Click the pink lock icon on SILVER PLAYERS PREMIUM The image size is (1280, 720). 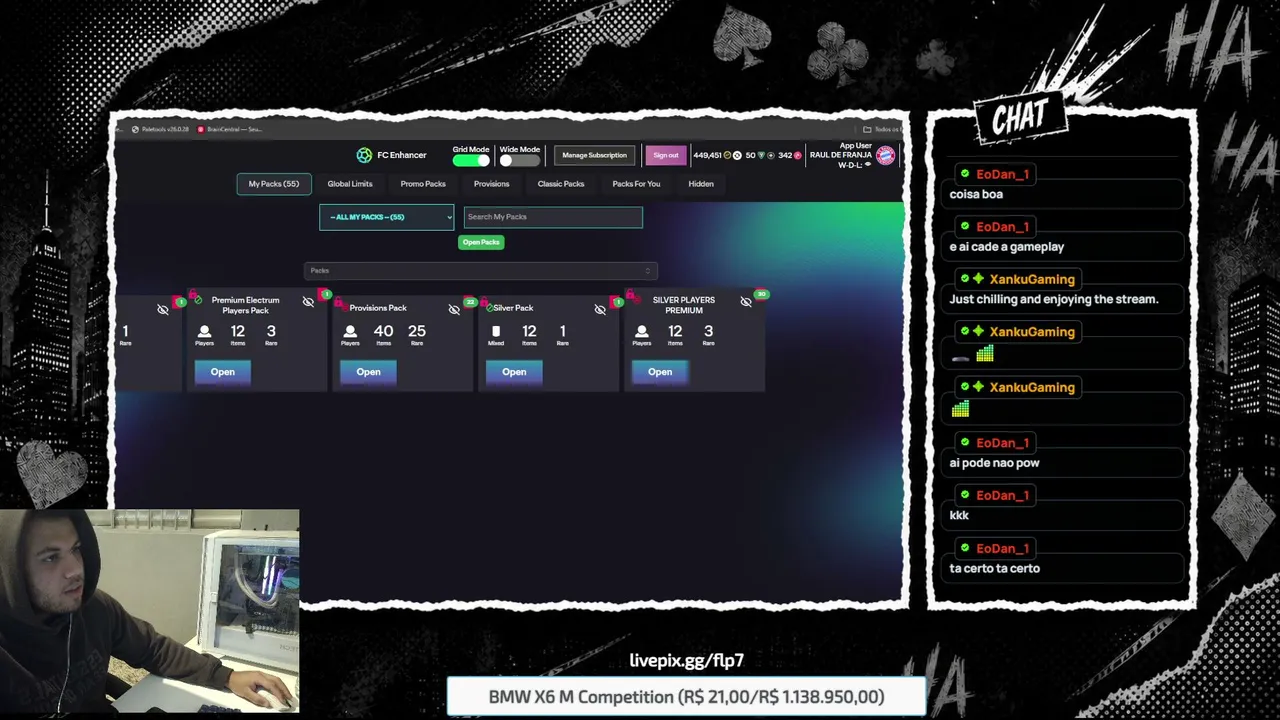[632, 296]
